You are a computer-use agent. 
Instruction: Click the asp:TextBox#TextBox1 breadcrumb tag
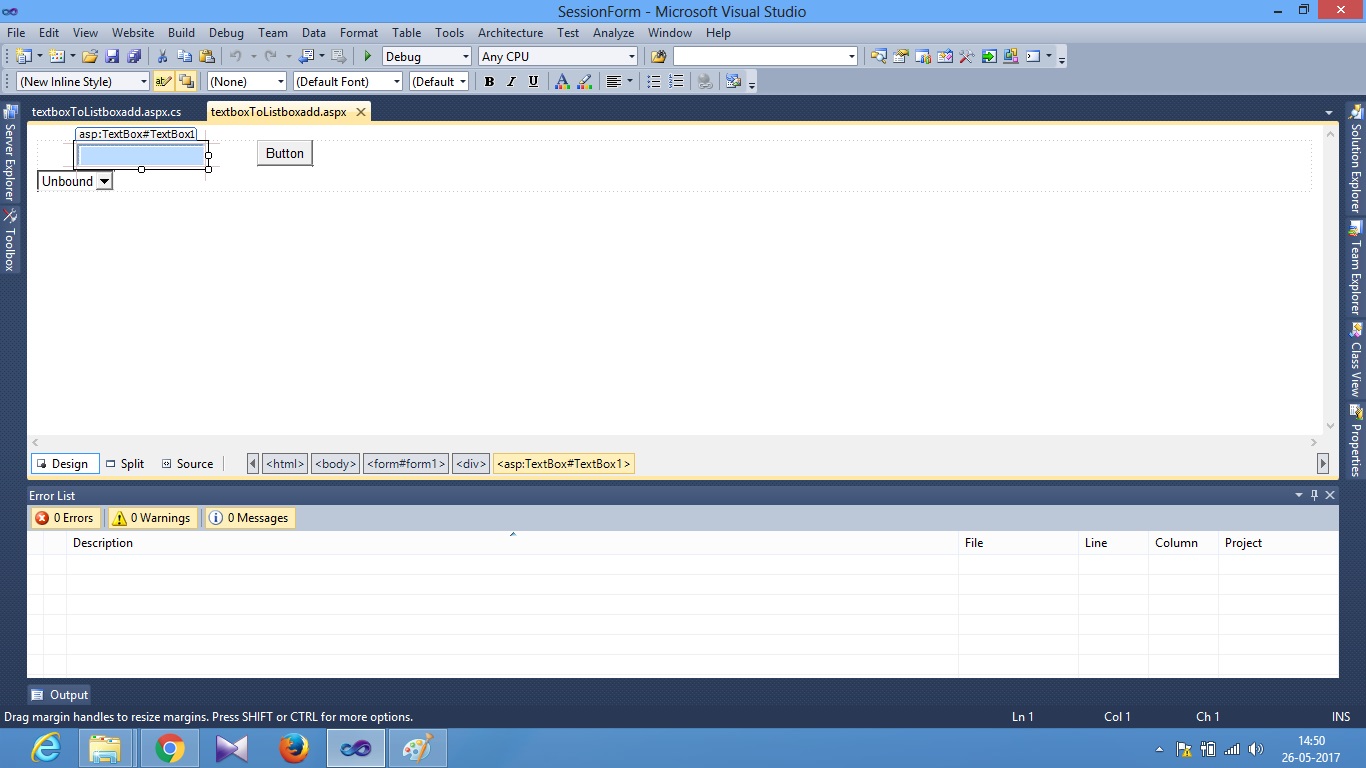564,463
